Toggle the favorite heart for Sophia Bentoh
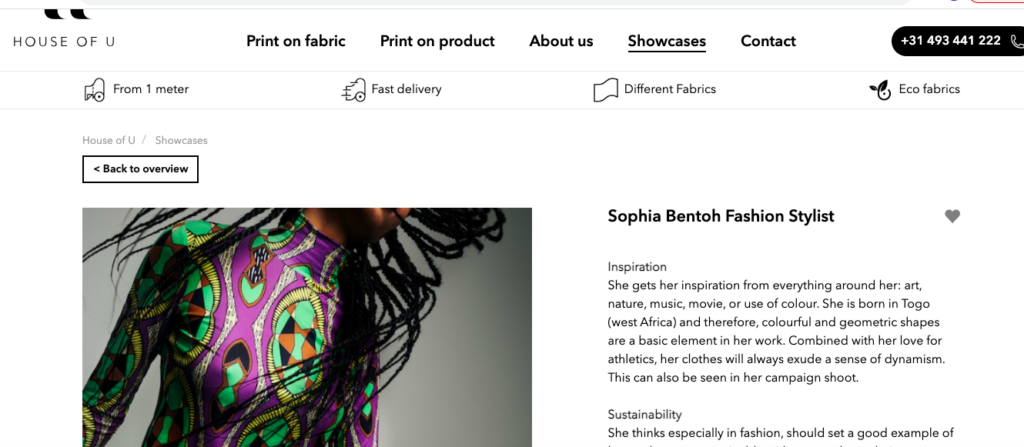Viewport: 1024px width, 447px height. 952,216
